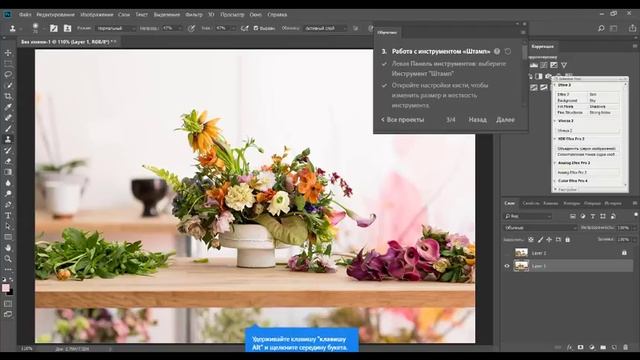Open the Изображение menu
Image resolution: width=640 pixels, height=360 pixels.
tap(97, 14)
